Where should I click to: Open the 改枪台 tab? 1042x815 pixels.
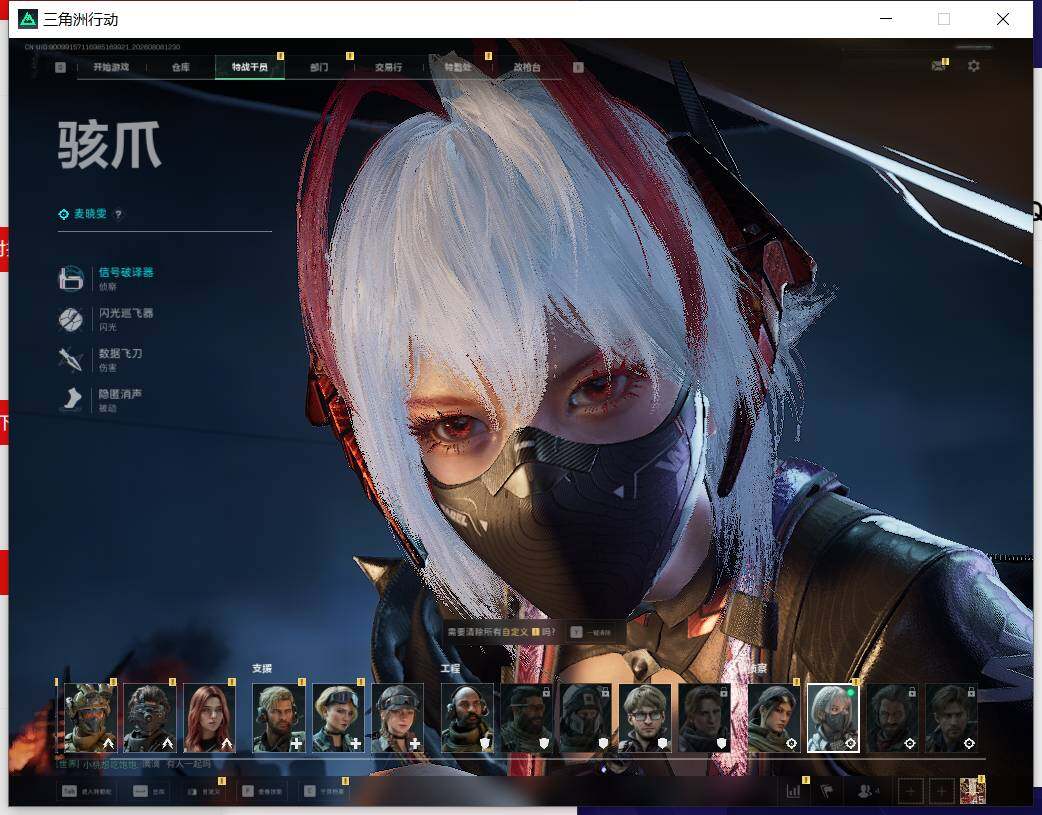[527, 67]
